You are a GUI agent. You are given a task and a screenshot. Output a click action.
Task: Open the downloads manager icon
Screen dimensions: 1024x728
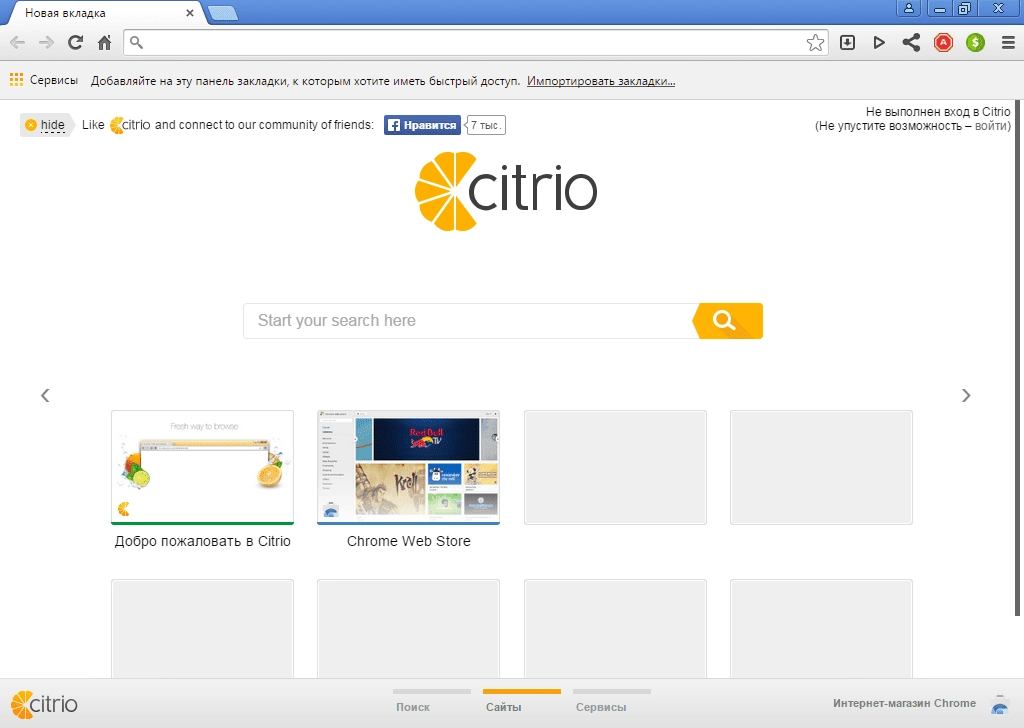point(847,43)
